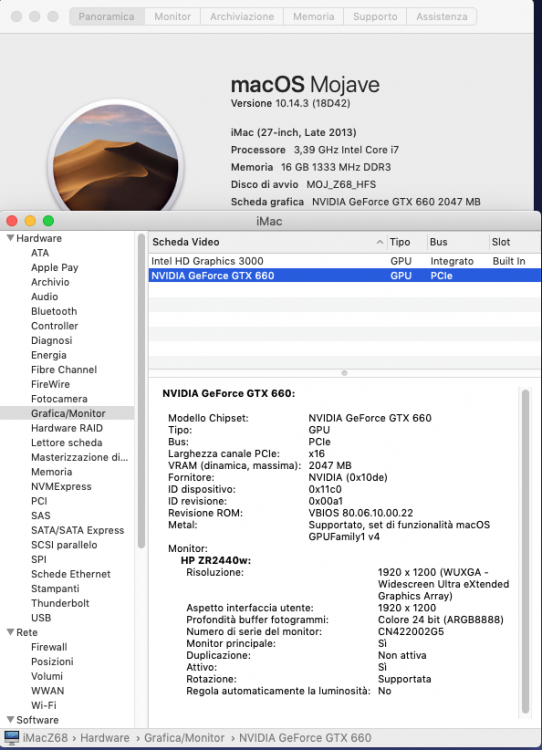Click the green zoom button of iMac window
This screenshot has width=542, height=750.
[x=48, y=221]
